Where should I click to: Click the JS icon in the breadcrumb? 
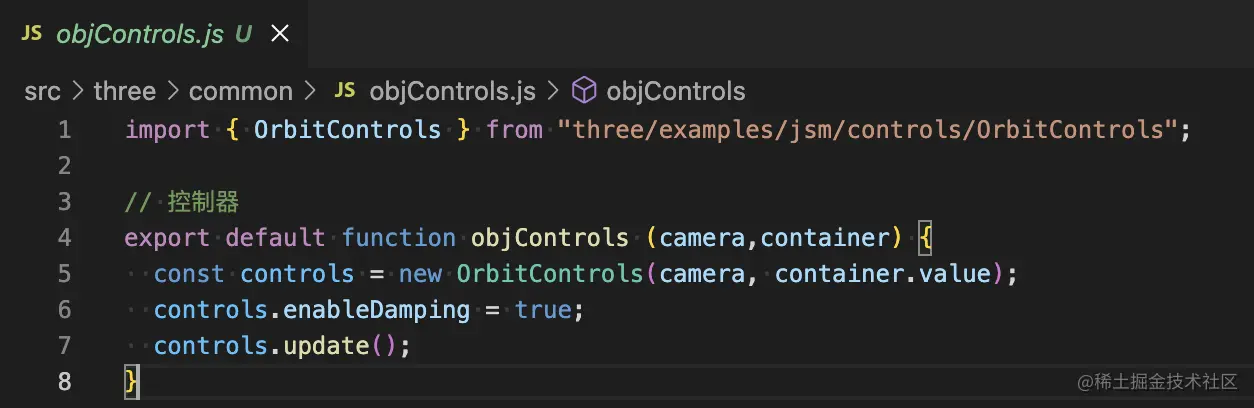click(345, 91)
